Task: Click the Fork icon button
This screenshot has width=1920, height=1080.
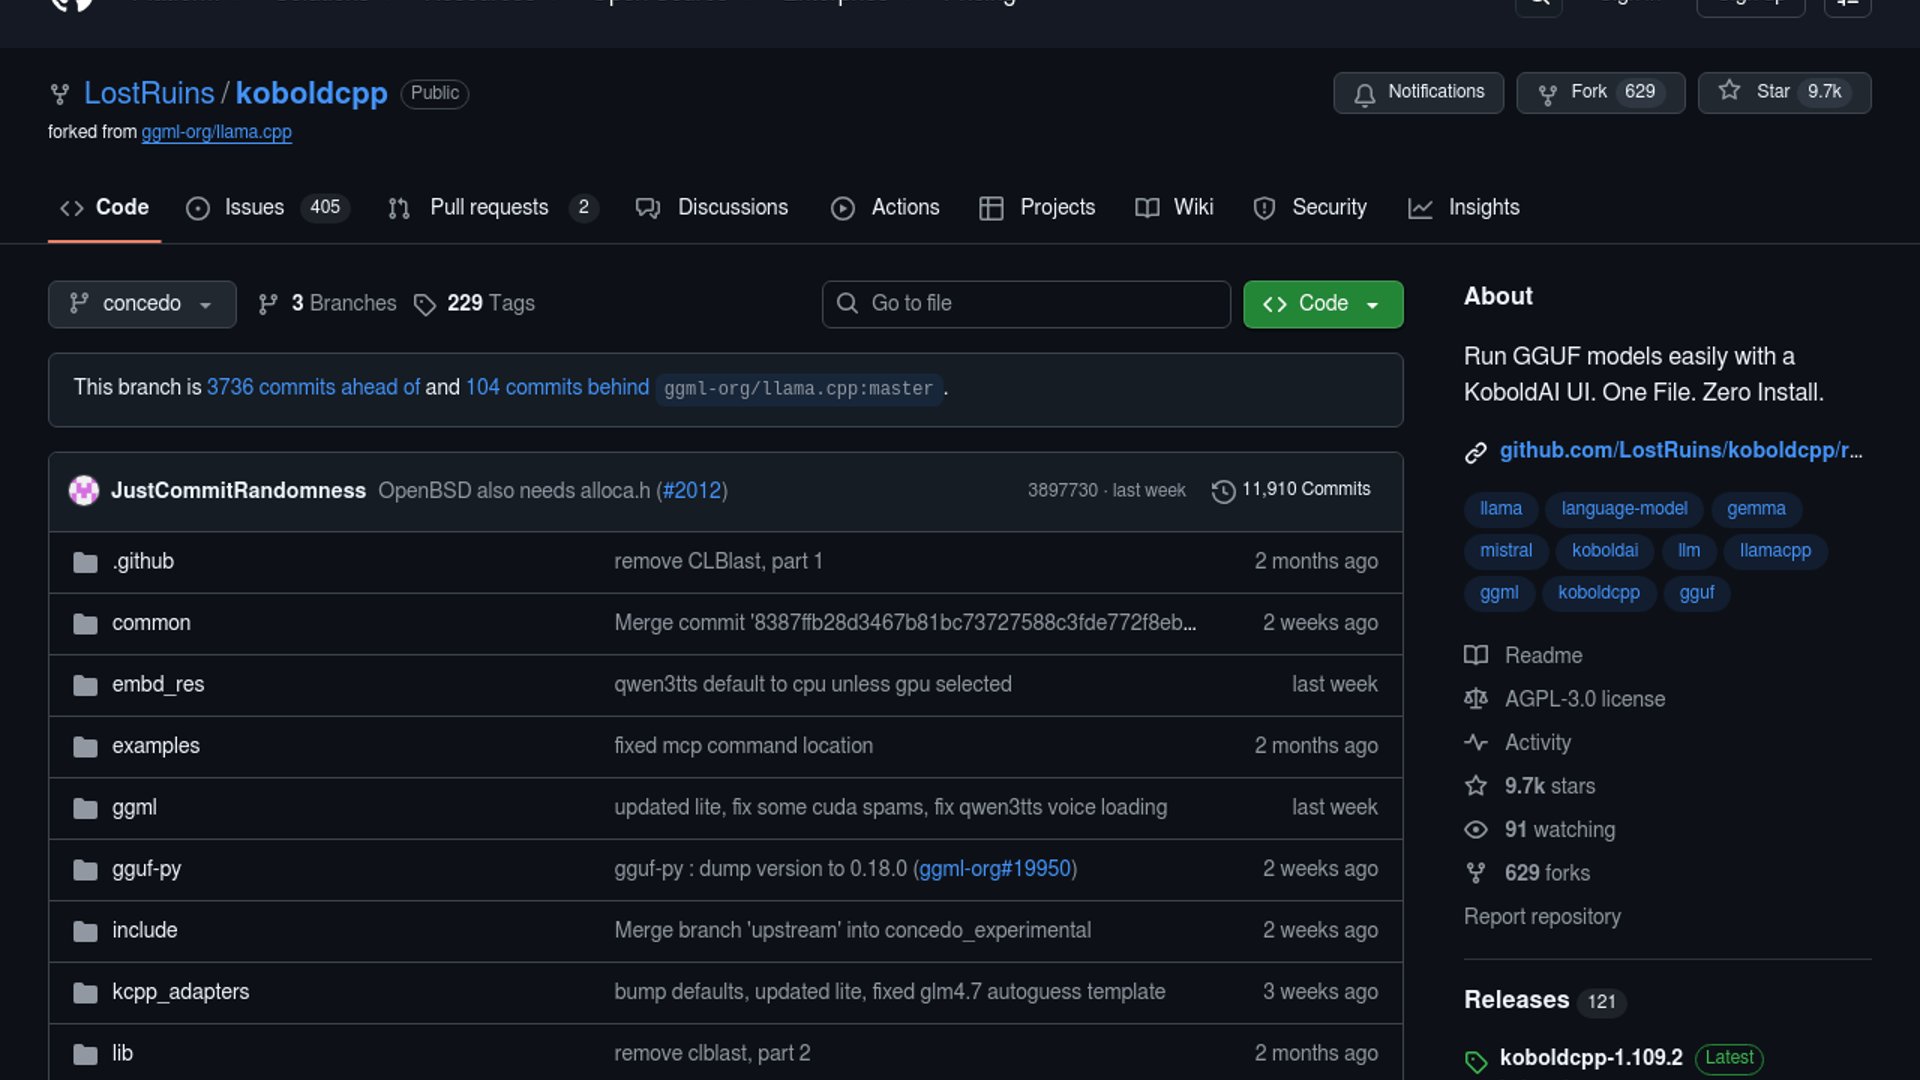Action: click(1548, 93)
